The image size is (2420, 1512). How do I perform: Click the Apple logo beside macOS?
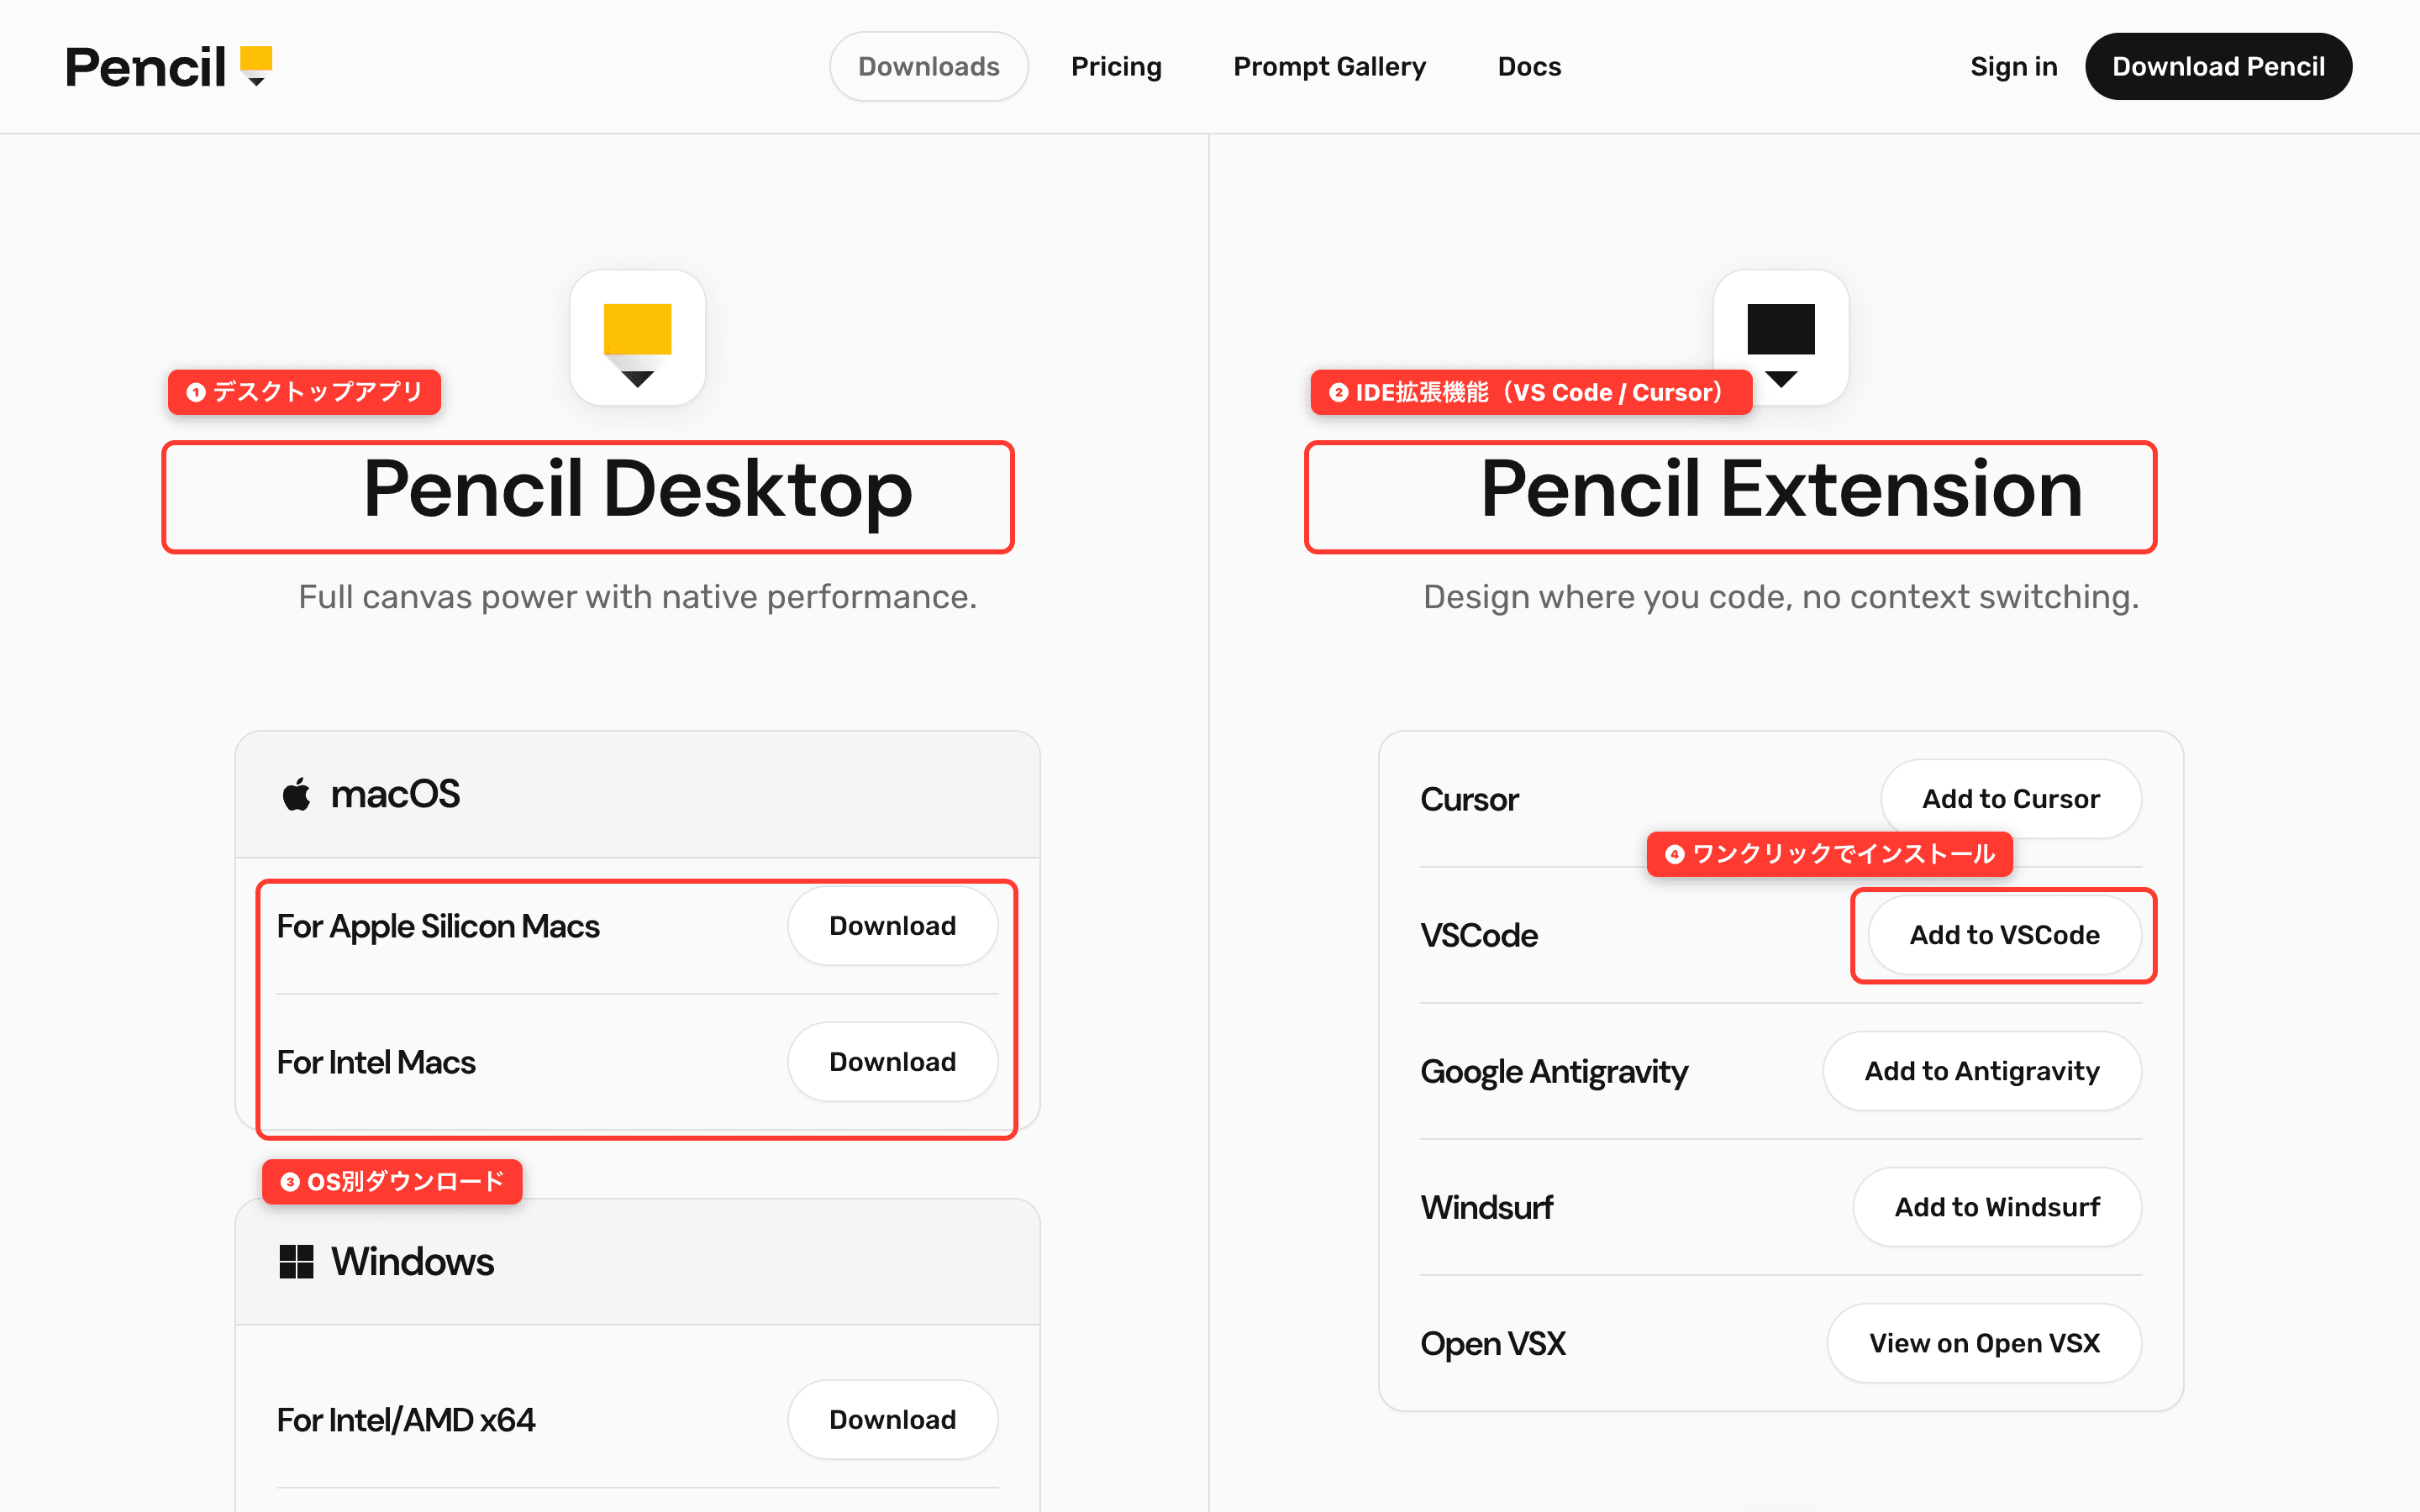pyautogui.click(x=296, y=794)
